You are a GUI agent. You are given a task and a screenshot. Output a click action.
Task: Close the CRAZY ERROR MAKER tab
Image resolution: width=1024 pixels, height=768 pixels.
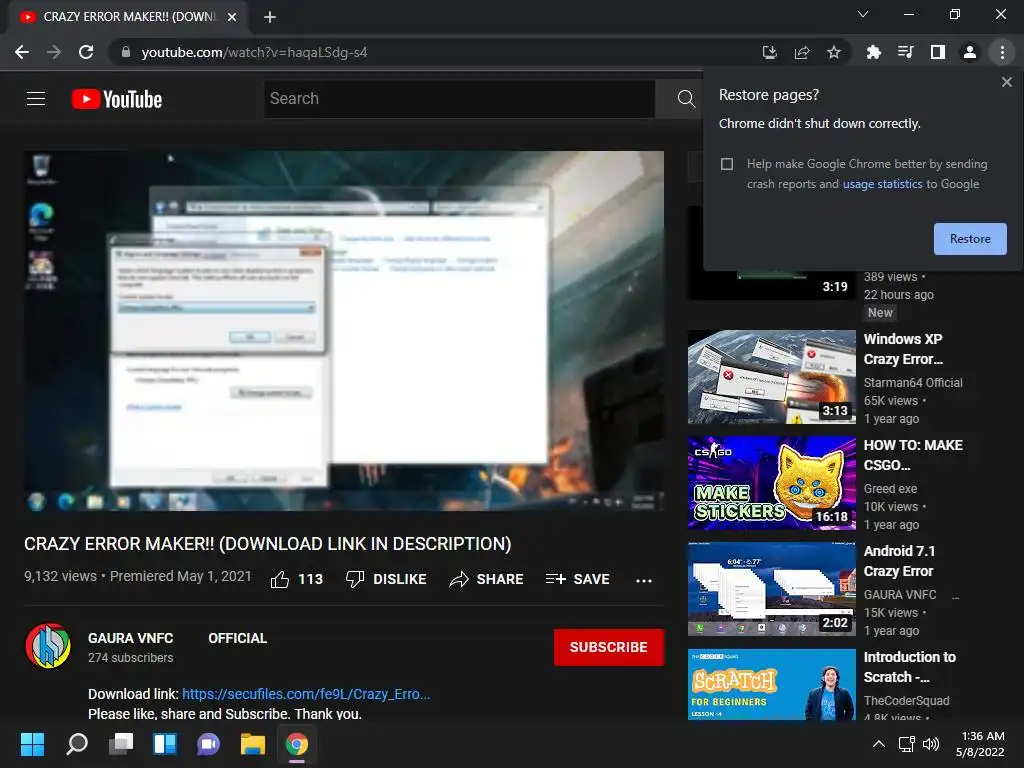(232, 17)
